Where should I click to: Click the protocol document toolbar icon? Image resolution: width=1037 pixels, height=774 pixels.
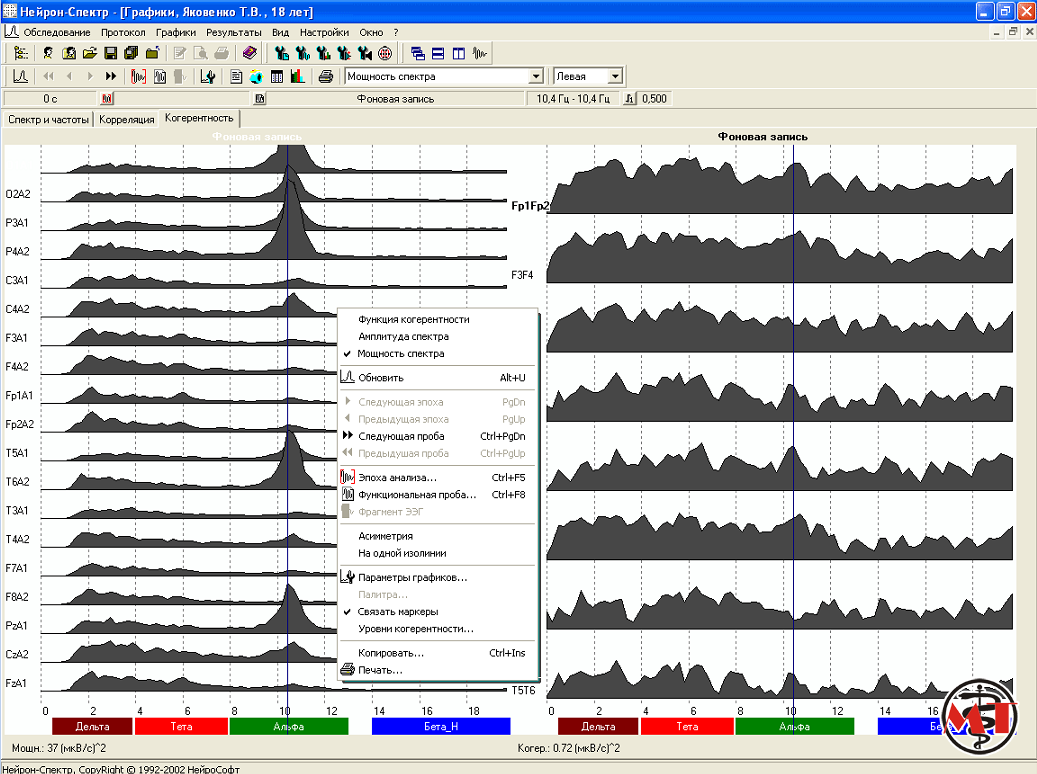coord(236,76)
